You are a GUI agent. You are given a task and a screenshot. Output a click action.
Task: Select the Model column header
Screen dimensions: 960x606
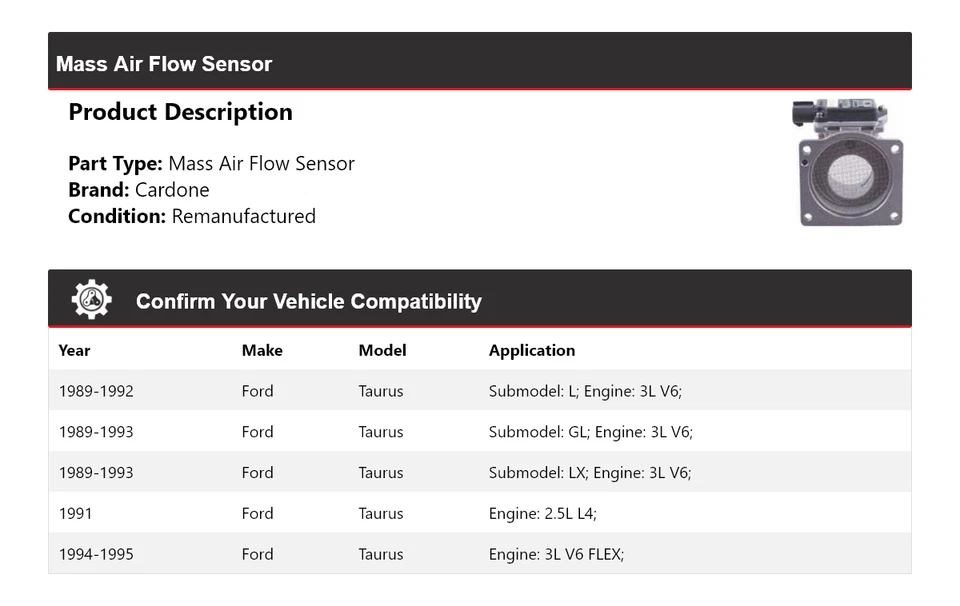point(382,350)
